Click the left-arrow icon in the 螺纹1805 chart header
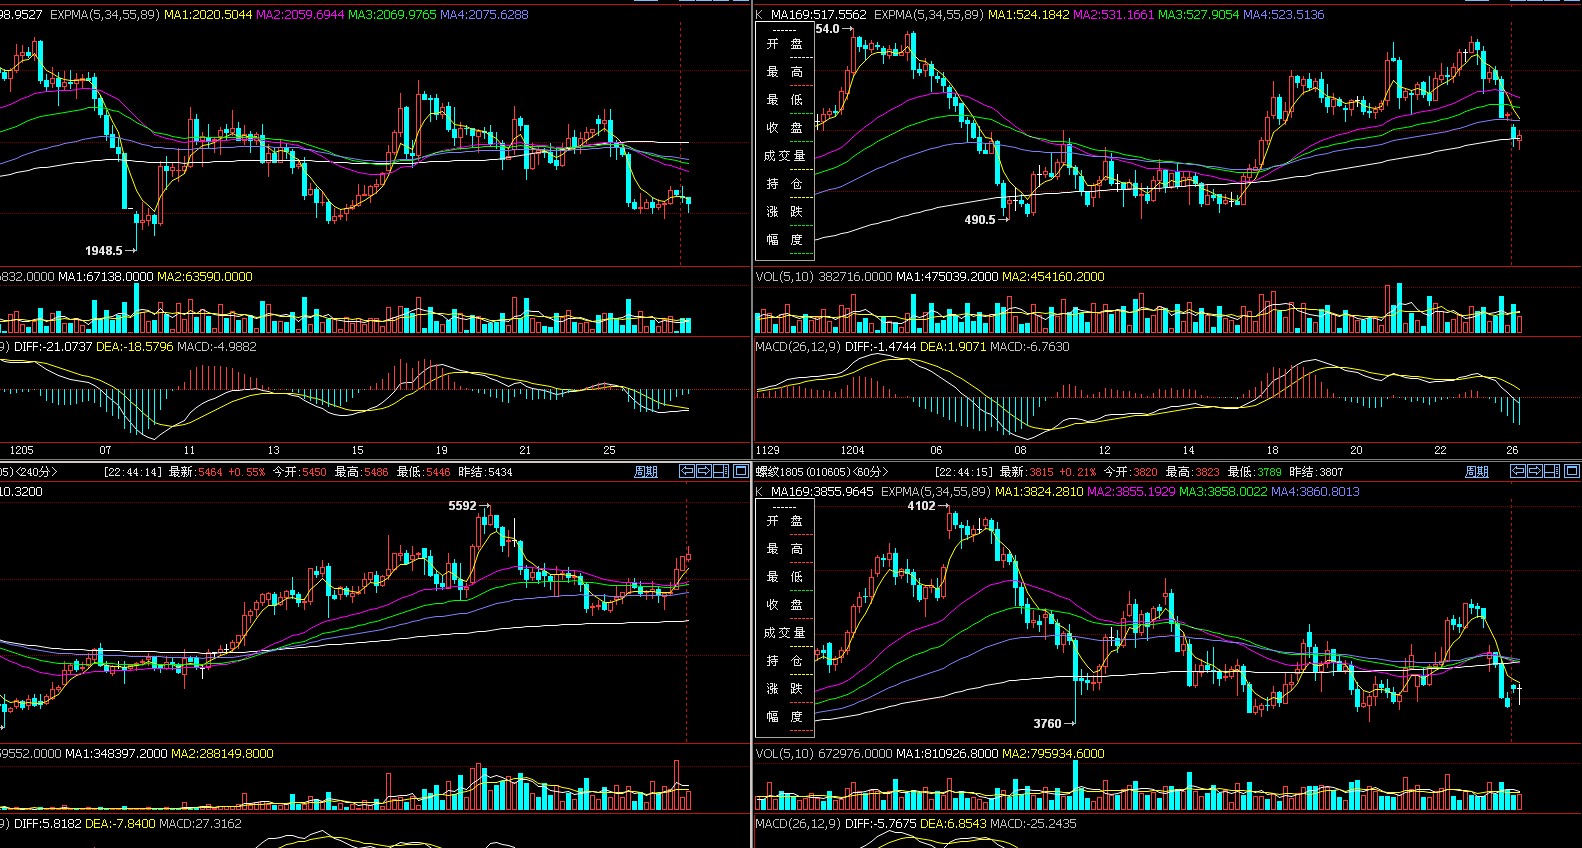This screenshot has height=848, width=1582. coord(1517,471)
